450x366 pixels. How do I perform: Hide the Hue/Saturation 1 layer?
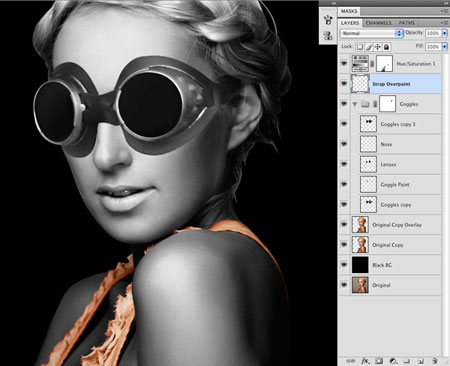coord(344,63)
